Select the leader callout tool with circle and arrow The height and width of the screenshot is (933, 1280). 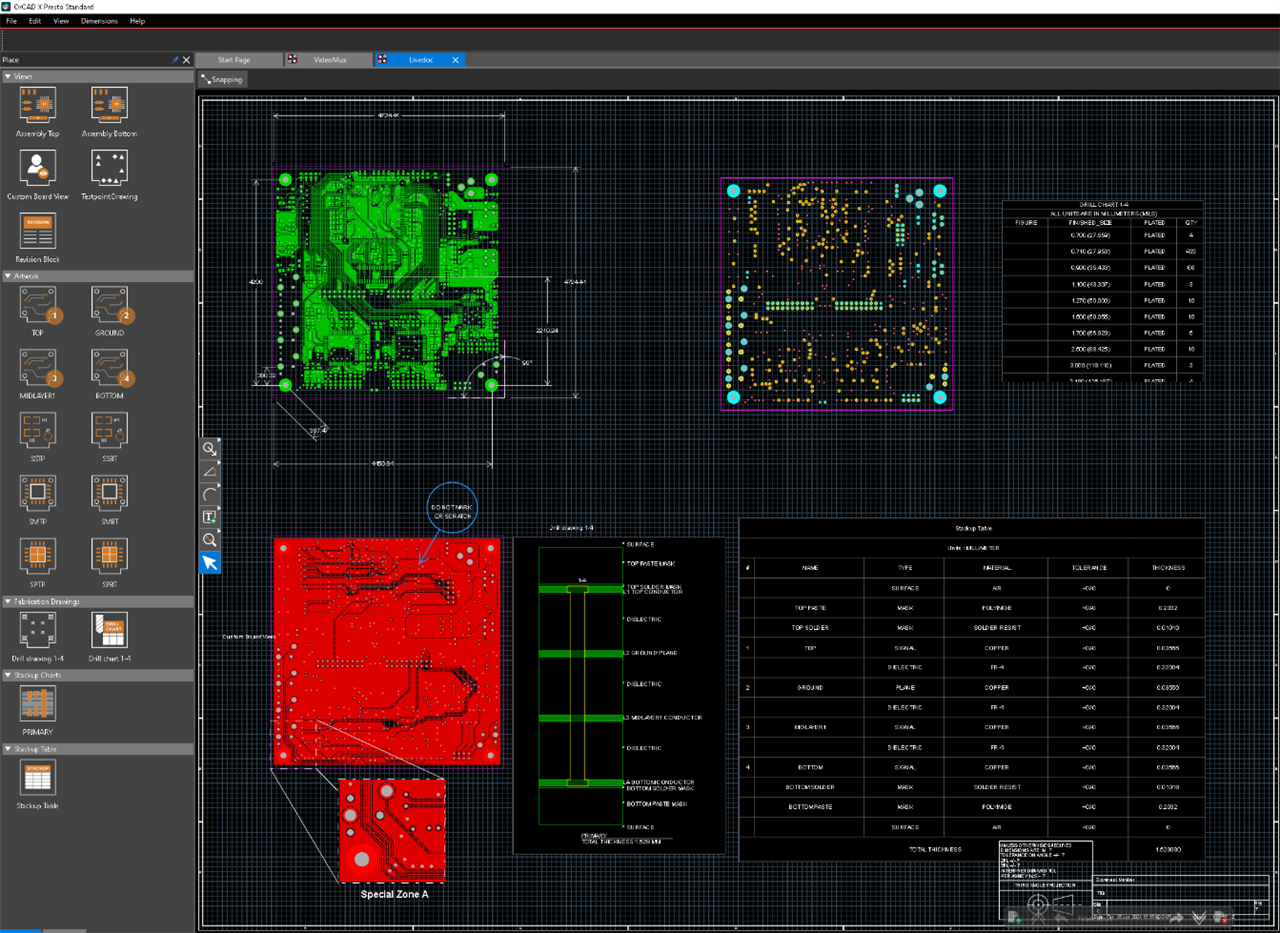coord(210,448)
